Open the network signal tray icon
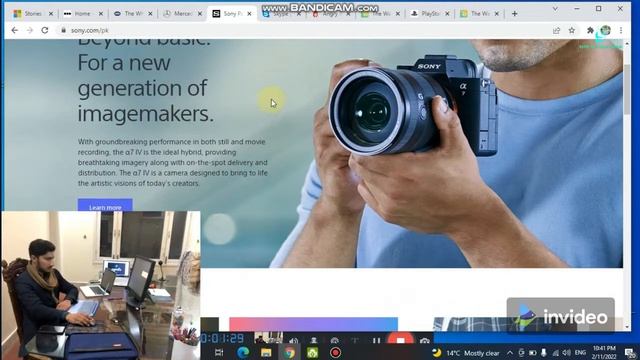 click(x=555, y=353)
